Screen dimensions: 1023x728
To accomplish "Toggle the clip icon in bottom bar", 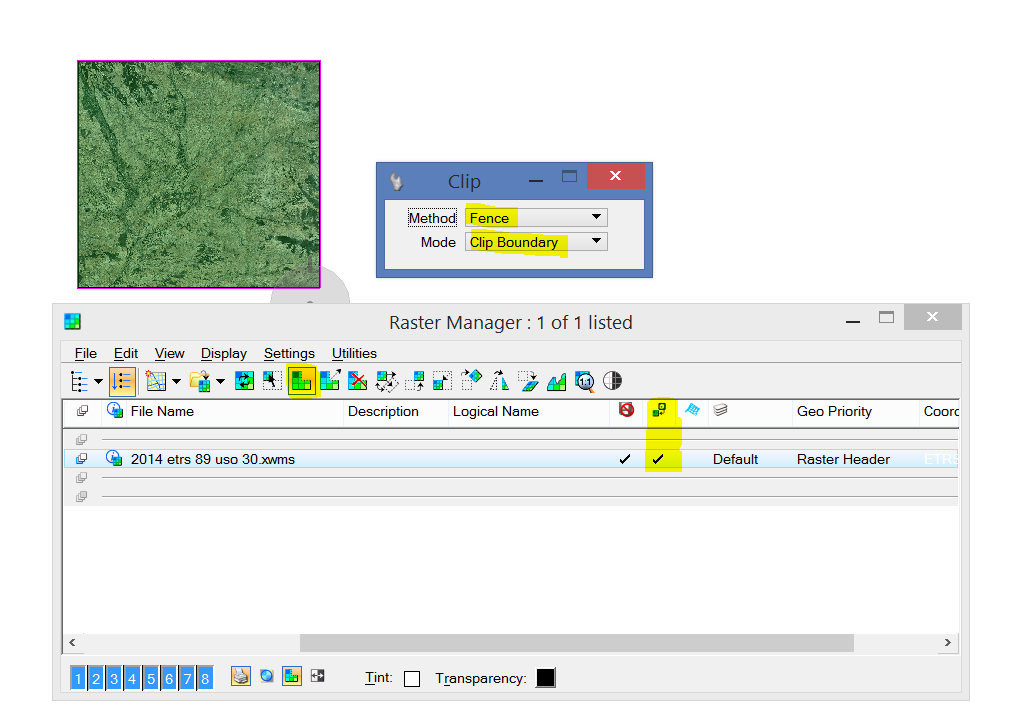I will point(292,676).
